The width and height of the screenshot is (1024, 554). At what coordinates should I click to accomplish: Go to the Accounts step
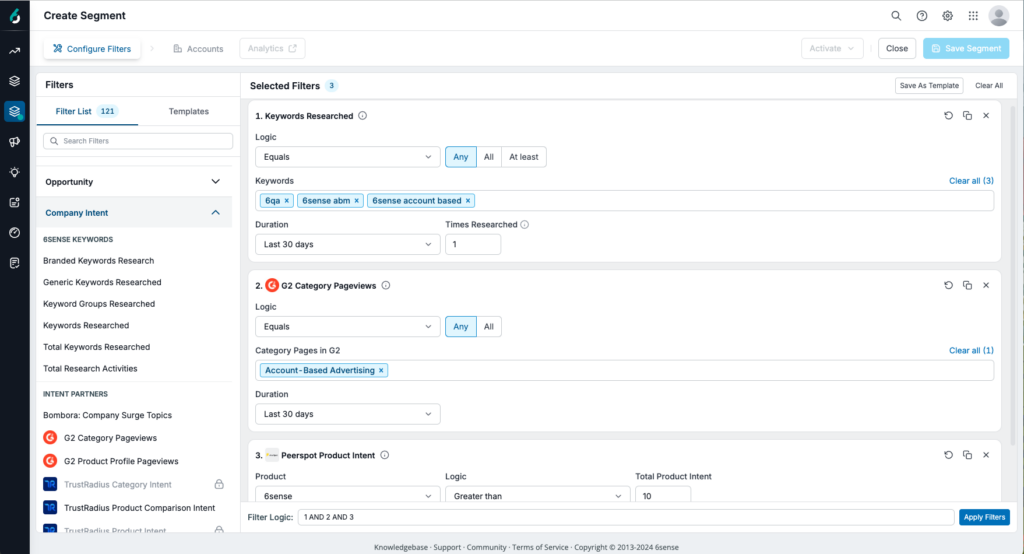pyautogui.click(x=199, y=48)
